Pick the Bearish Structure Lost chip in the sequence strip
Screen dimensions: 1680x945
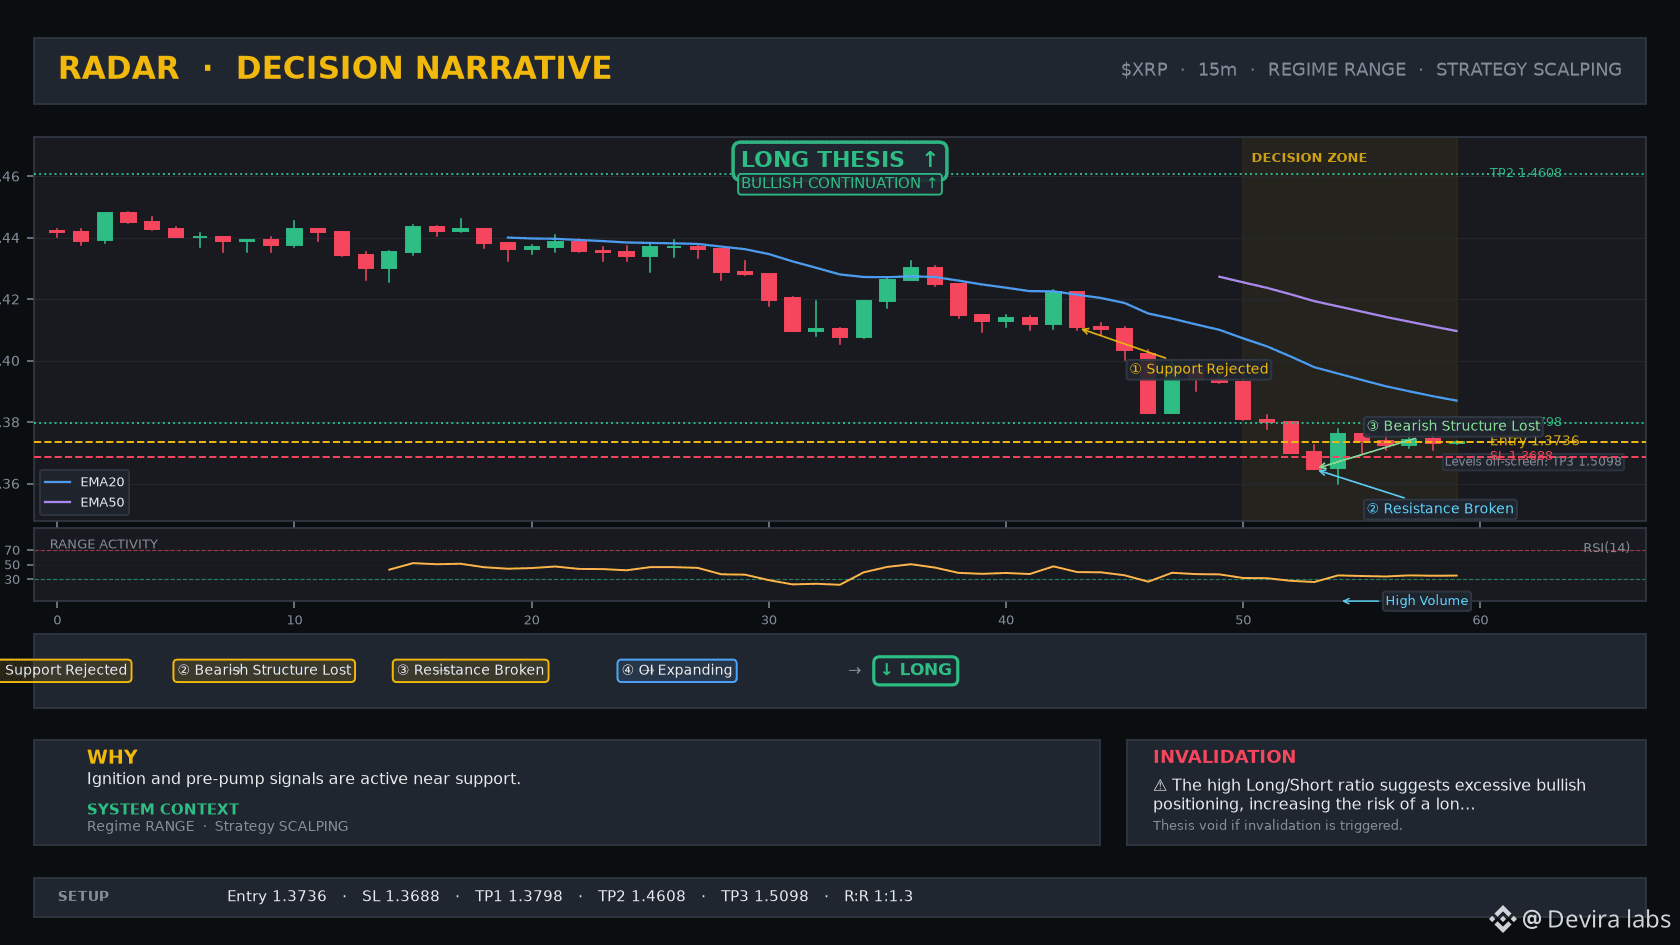pyautogui.click(x=264, y=670)
